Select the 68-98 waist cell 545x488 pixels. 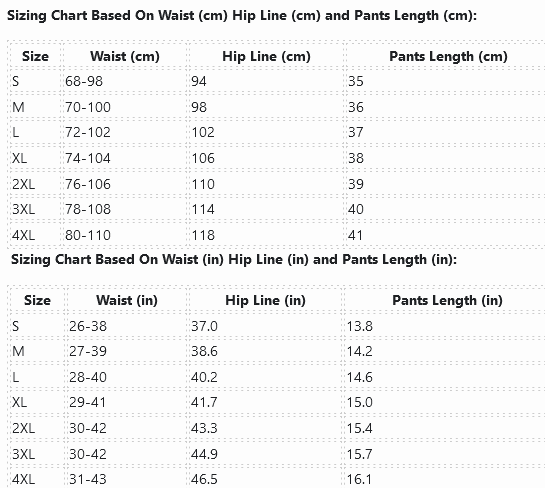coord(84,81)
